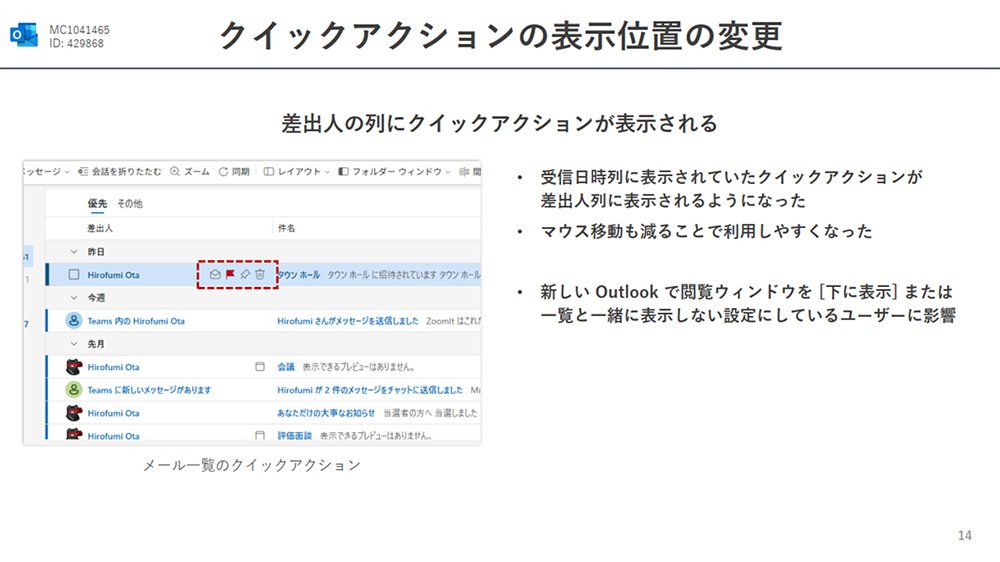Open the メッセージ dropdown at the toolbar's left edge
Image resolution: width=1000 pixels, height=562 pixels.
point(46,172)
